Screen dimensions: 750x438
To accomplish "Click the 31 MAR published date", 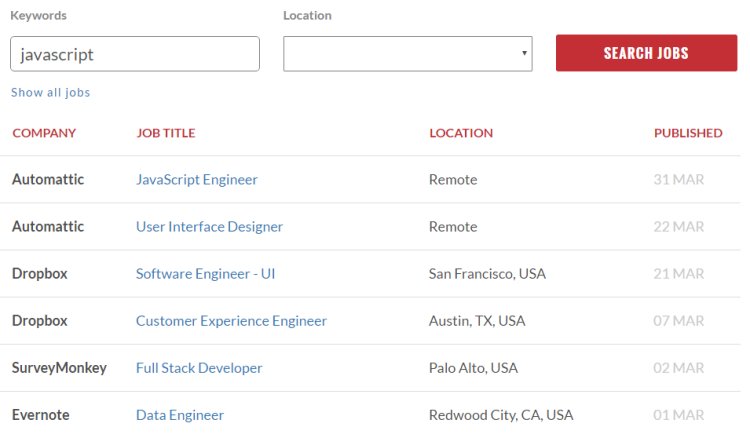I will [x=679, y=179].
